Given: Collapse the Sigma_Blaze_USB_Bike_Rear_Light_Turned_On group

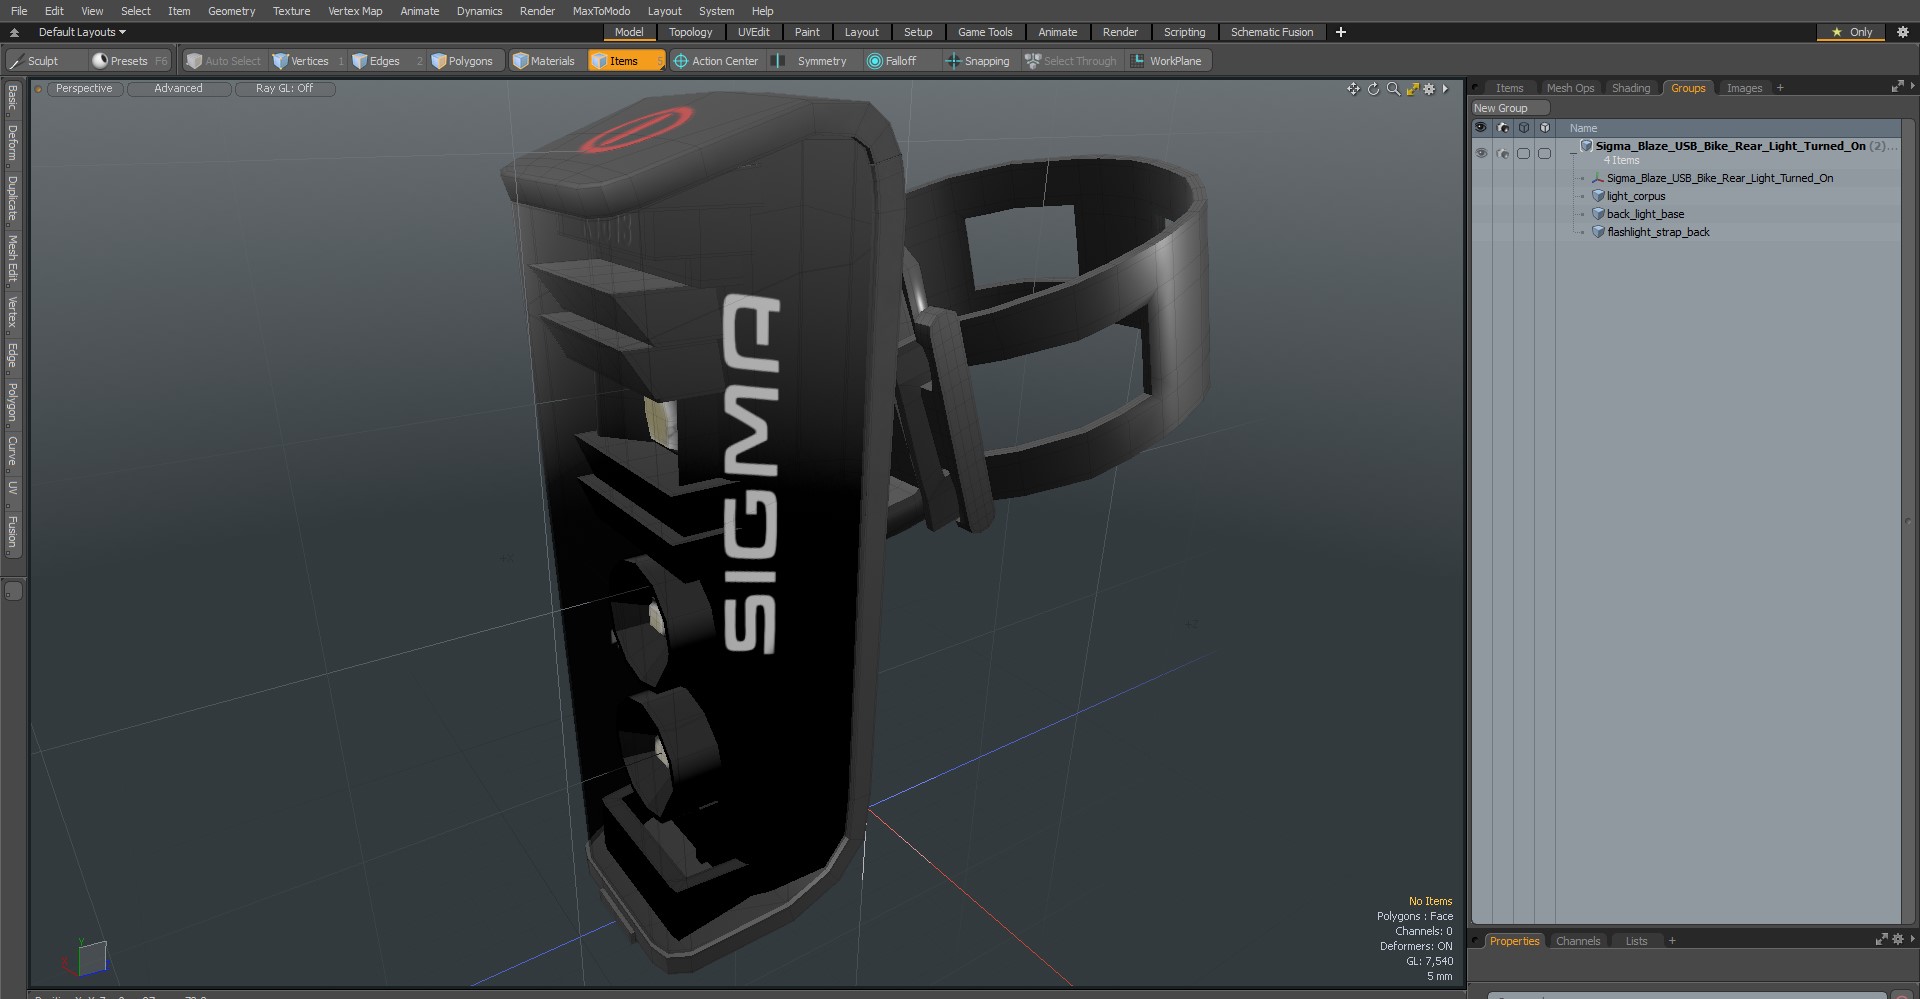Looking at the screenshot, I should 1573,155.
